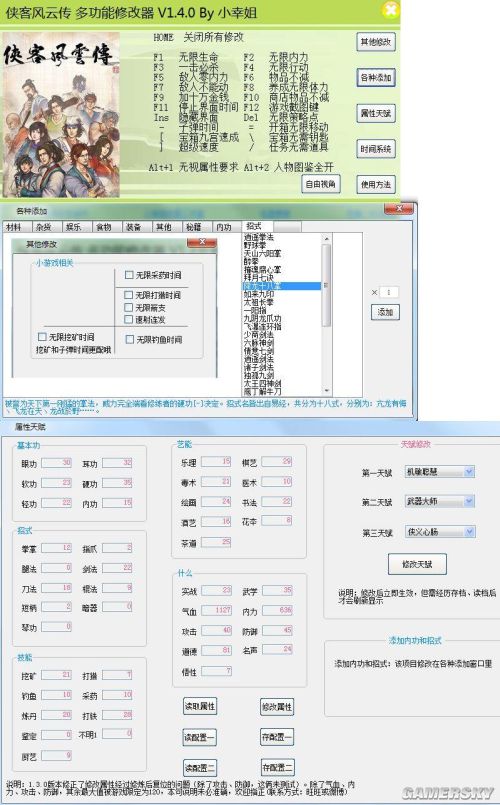Click the 使用方法 button

tap(376, 184)
